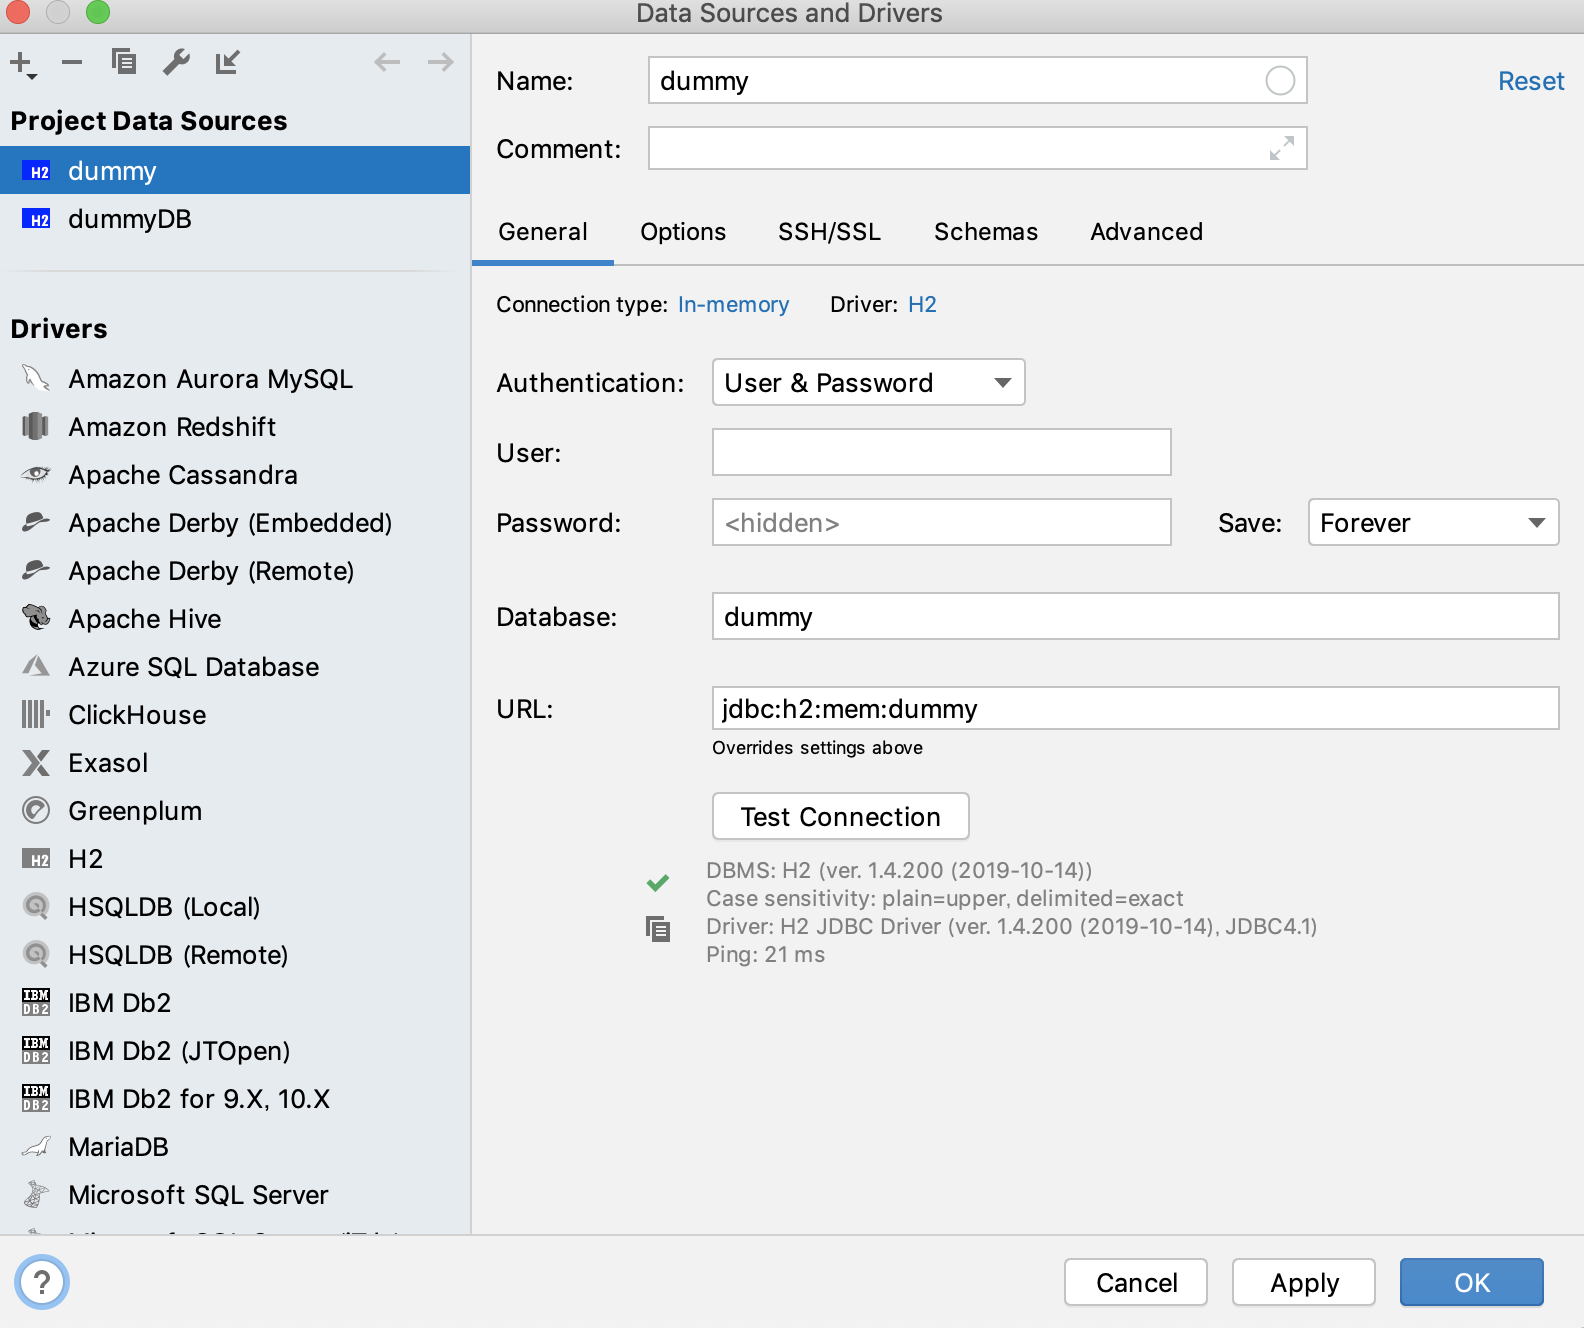The width and height of the screenshot is (1584, 1328).
Task: Open the Authentication dropdown
Action: [868, 383]
